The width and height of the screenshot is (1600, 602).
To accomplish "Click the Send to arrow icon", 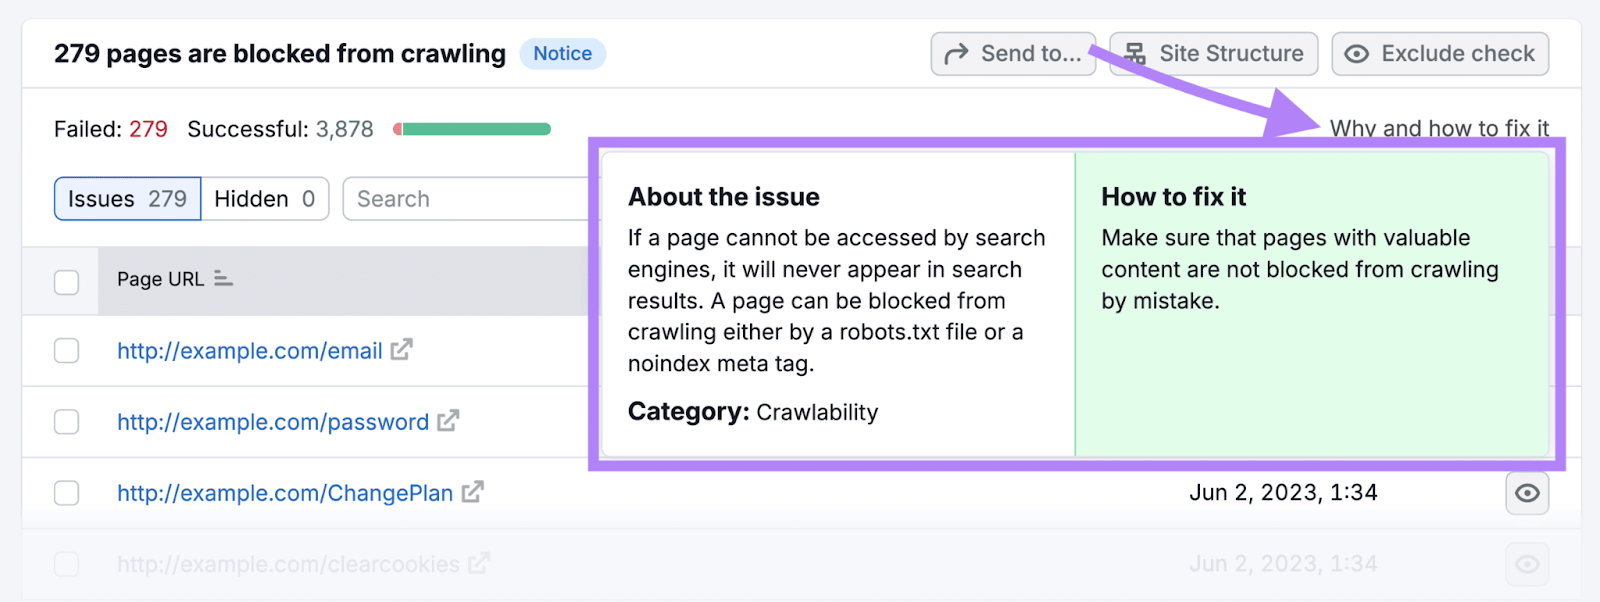I will click(956, 54).
